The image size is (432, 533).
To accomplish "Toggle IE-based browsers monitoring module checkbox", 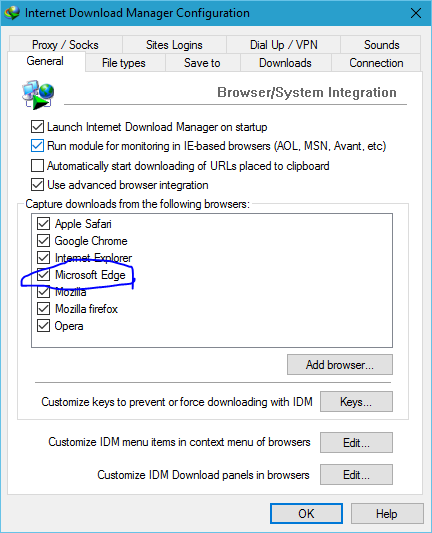I will [37, 146].
